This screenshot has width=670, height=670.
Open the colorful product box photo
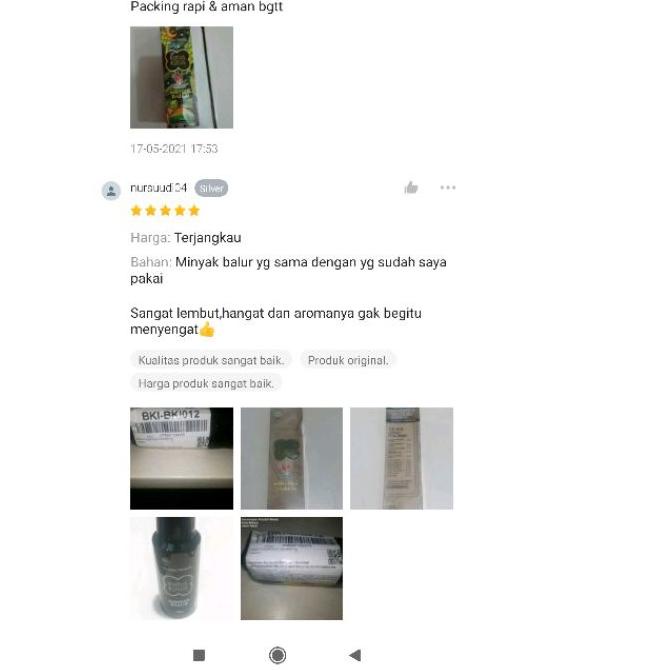coord(182,77)
